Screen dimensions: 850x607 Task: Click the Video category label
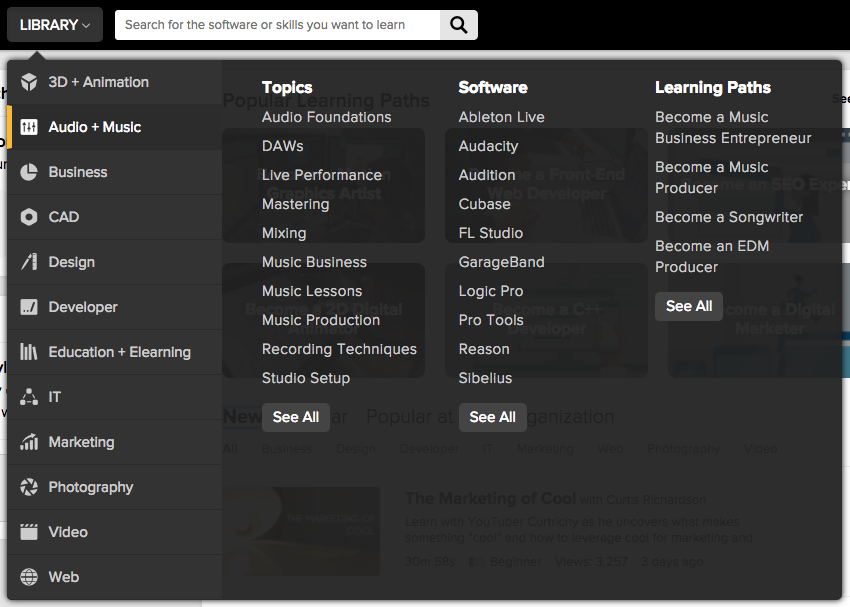68,532
